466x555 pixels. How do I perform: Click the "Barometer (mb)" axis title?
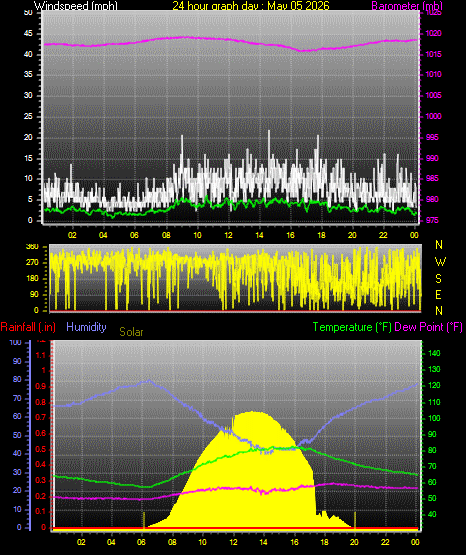(407, 6)
